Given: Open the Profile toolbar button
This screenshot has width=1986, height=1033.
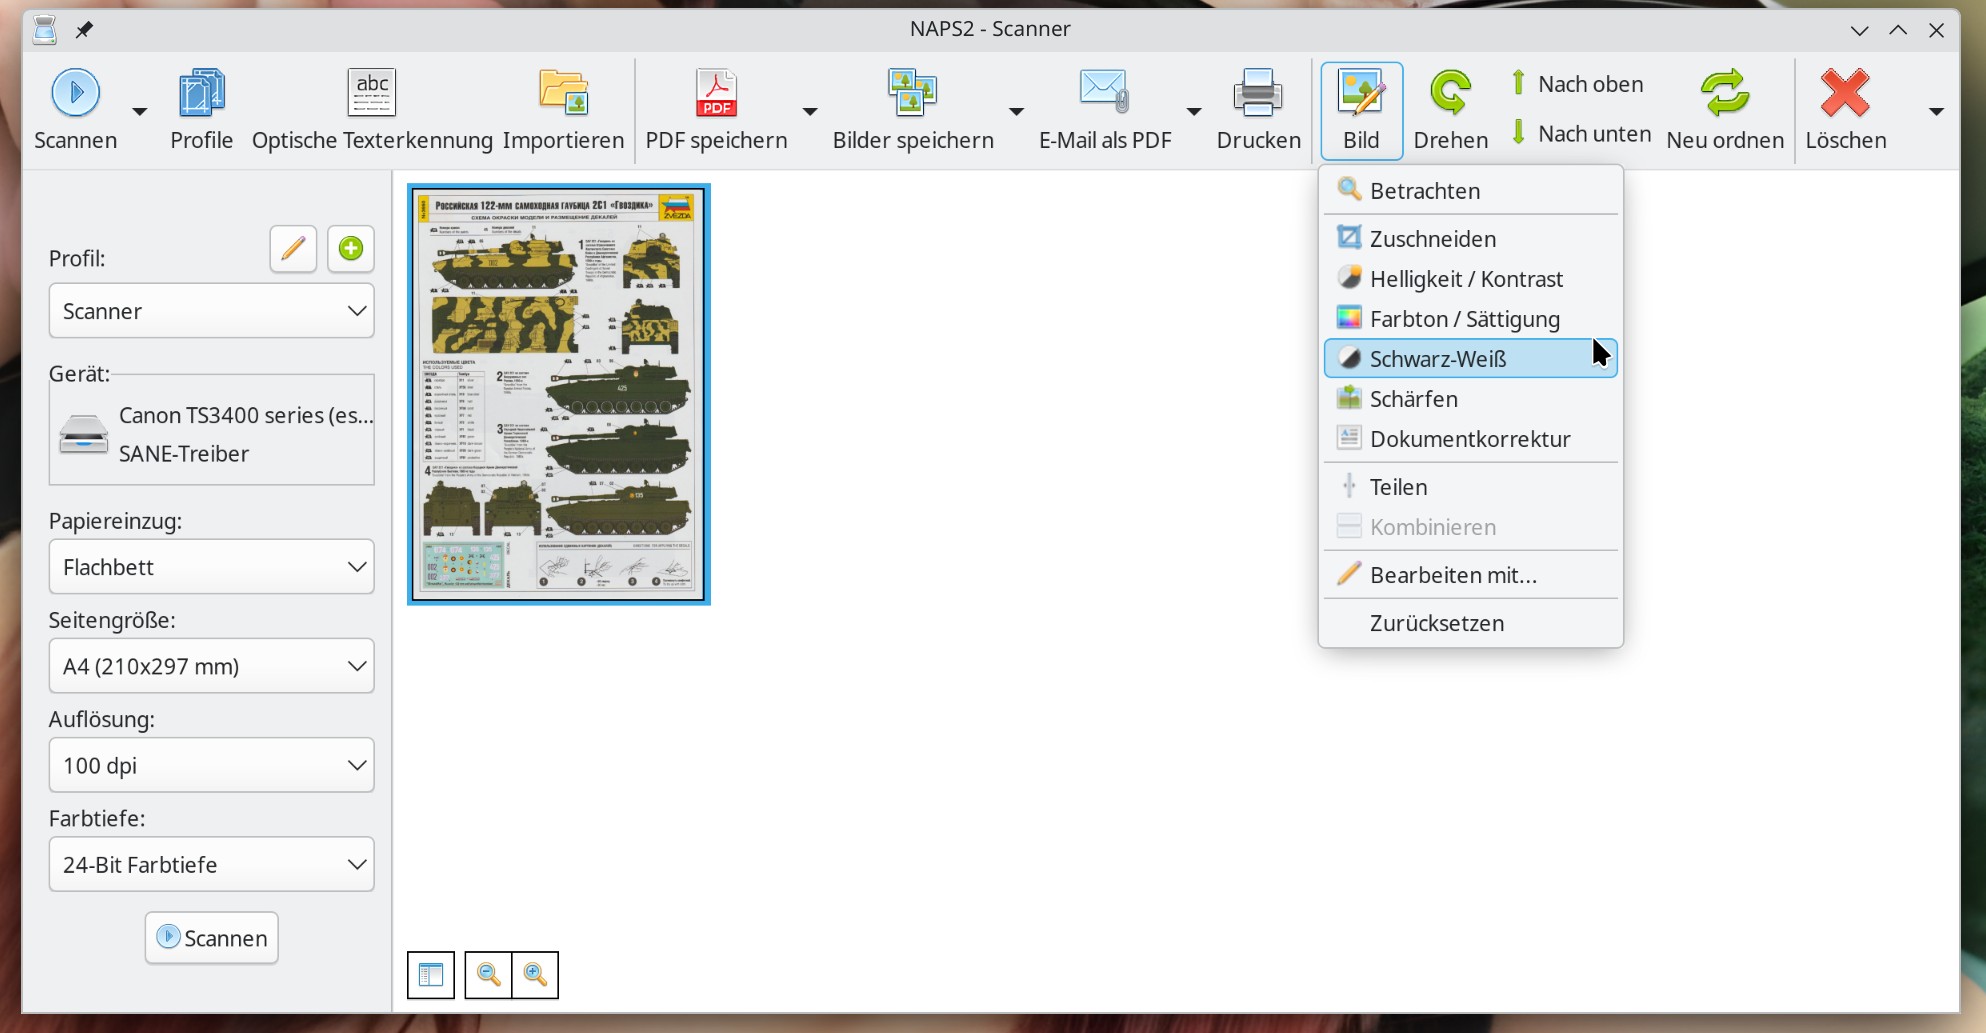Looking at the screenshot, I should pyautogui.click(x=201, y=109).
